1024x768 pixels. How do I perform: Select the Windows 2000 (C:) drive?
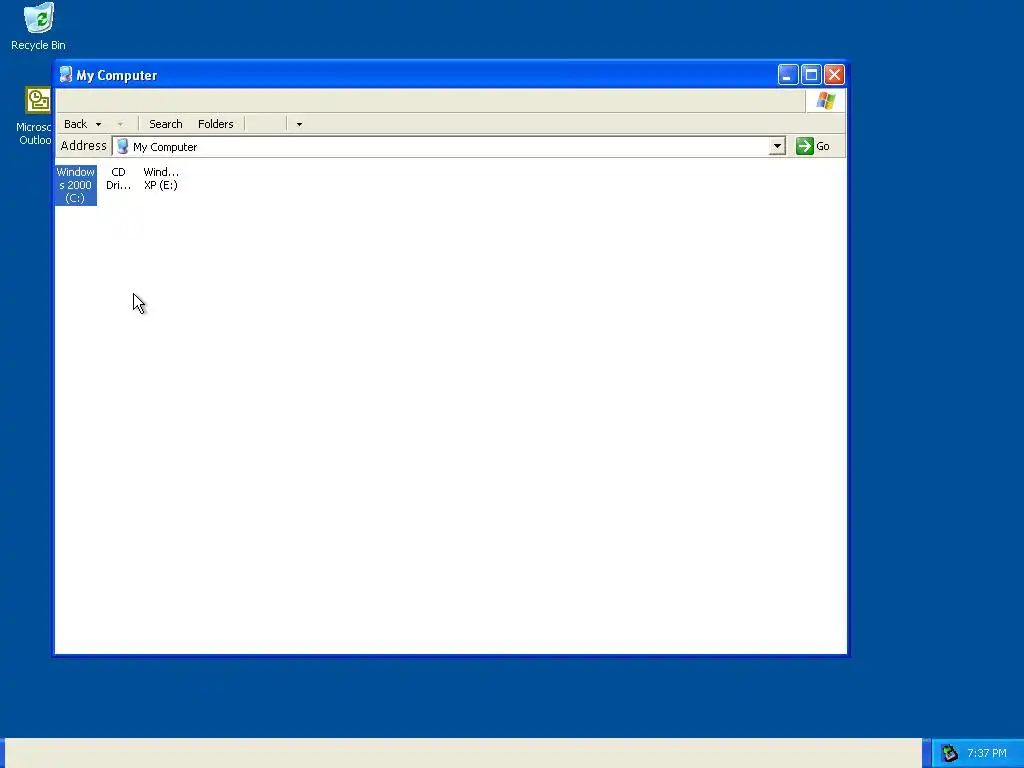(x=75, y=185)
